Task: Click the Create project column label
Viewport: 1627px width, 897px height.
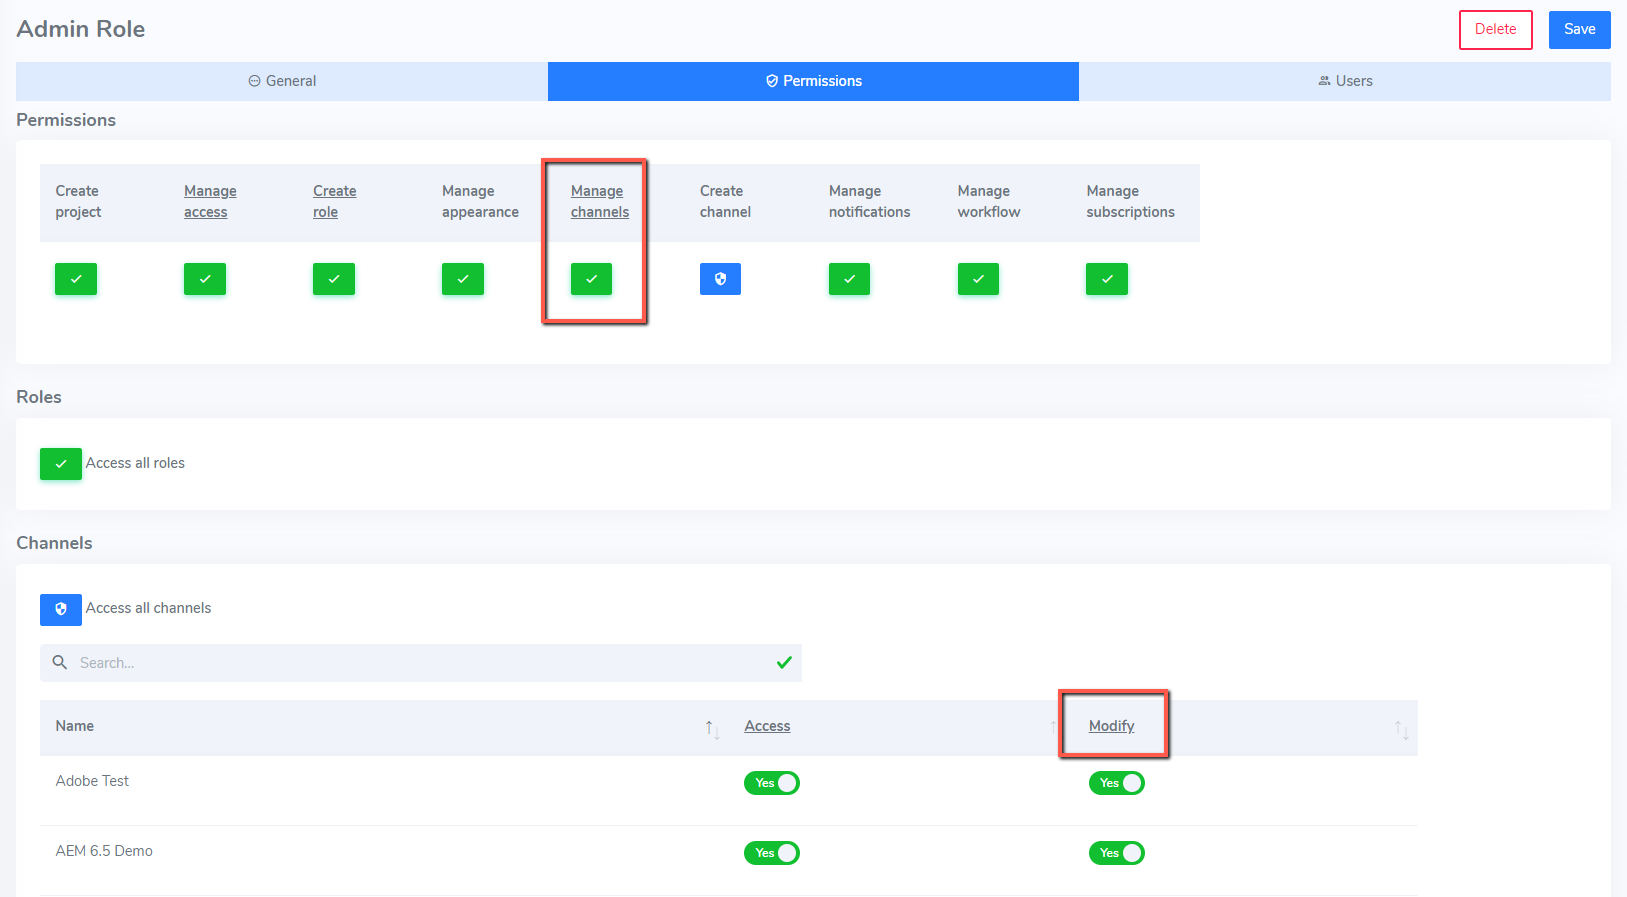Action: point(78,201)
